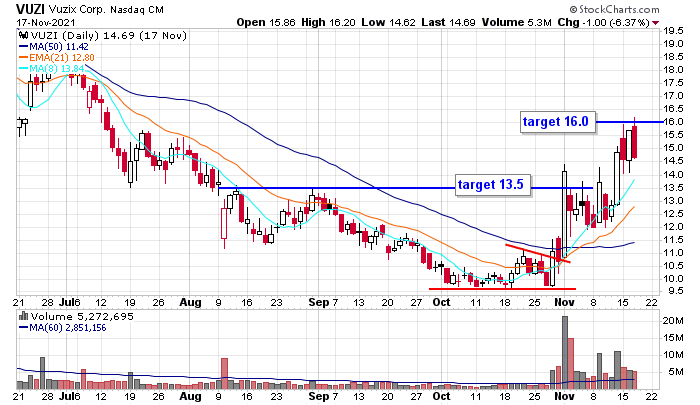700x405 pixels.
Task: Click the EMA(21) 12.80 legend entry
Action: 57,58
